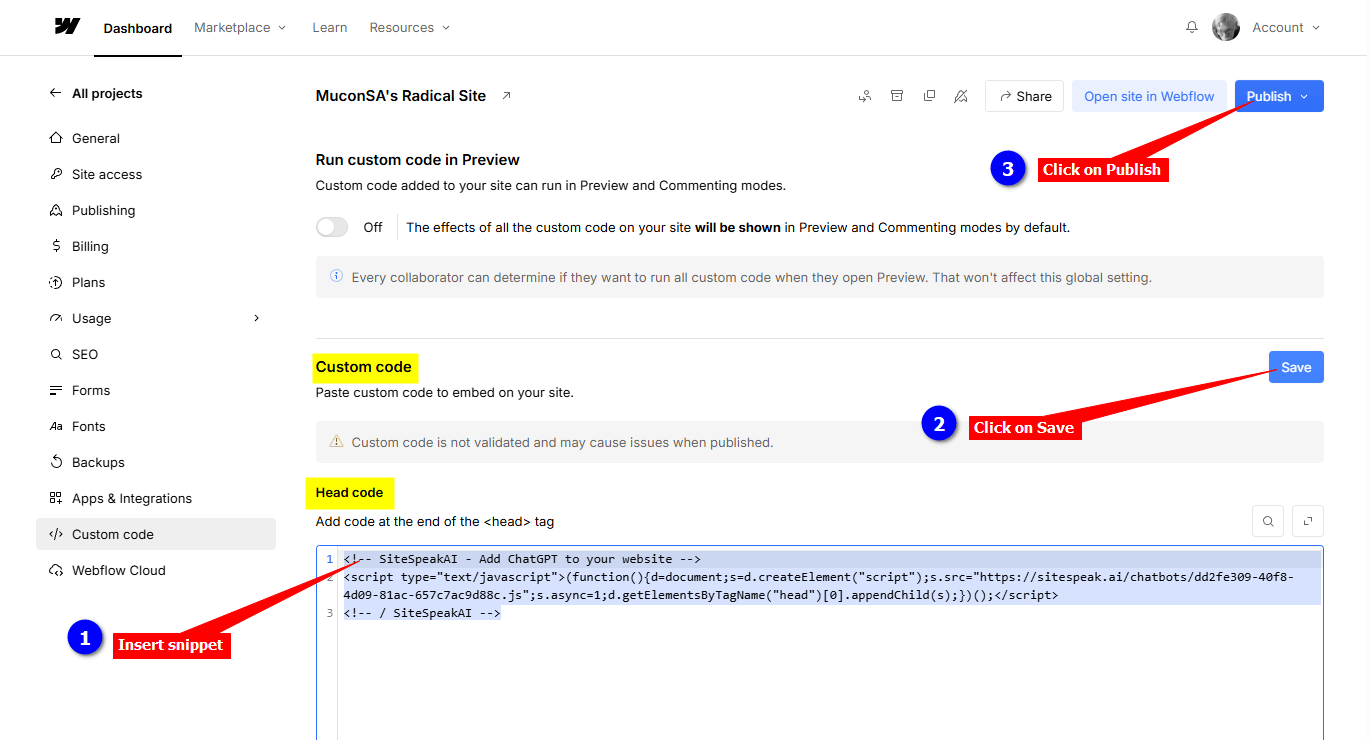The width and height of the screenshot is (1369, 740).
Task: Click the Backups history icon
Action: [56, 462]
